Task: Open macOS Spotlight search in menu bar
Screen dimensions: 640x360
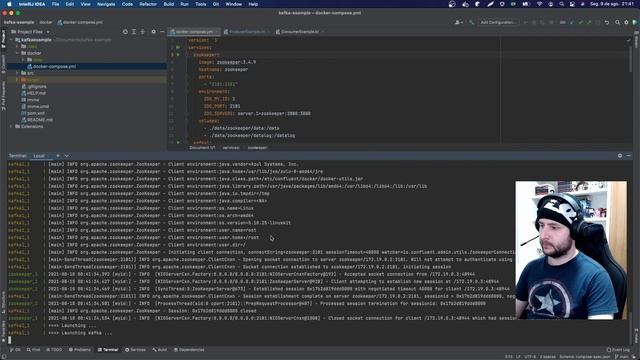Action: tap(562, 4)
